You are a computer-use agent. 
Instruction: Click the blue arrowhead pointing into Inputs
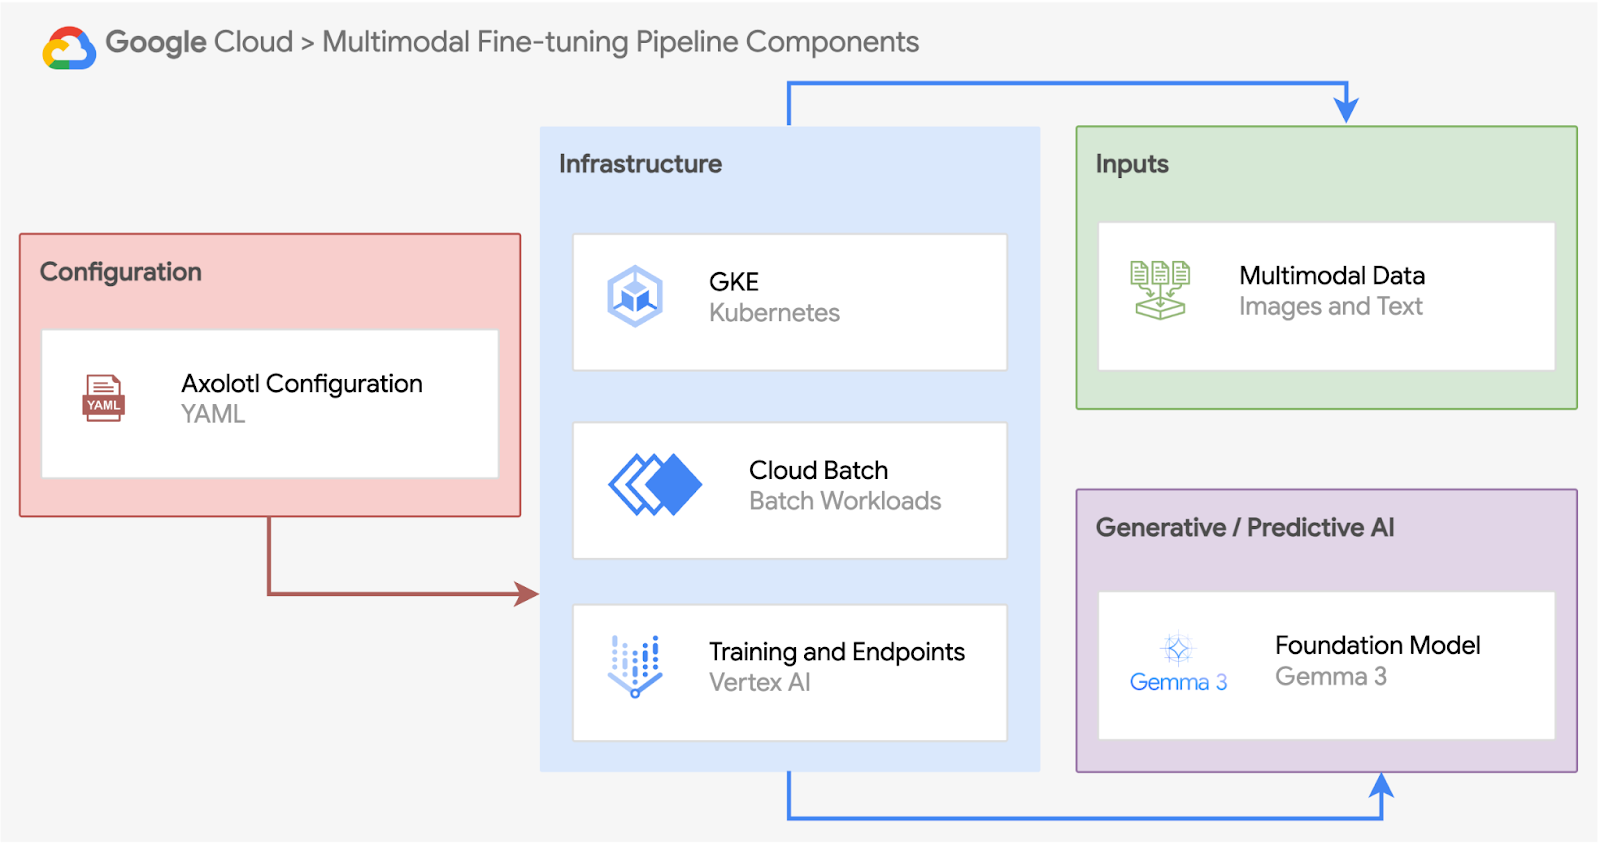[x=1347, y=110]
